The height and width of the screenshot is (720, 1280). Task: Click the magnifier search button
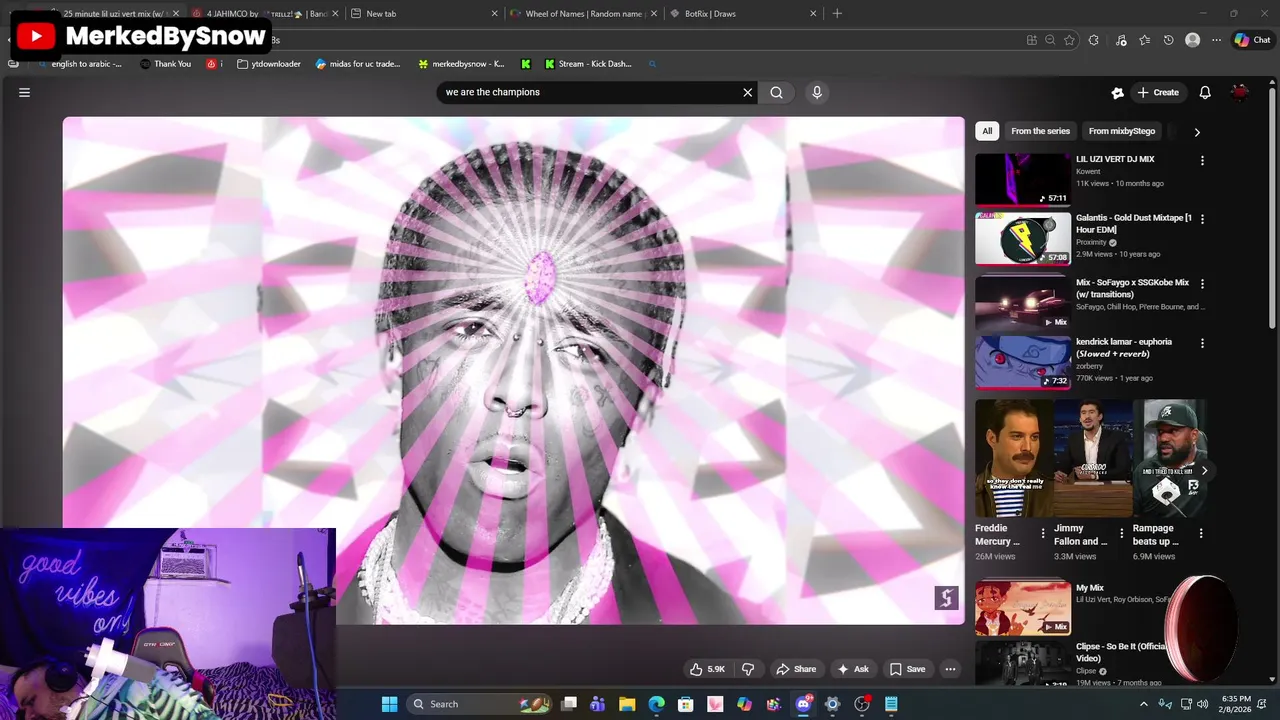coord(776,92)
